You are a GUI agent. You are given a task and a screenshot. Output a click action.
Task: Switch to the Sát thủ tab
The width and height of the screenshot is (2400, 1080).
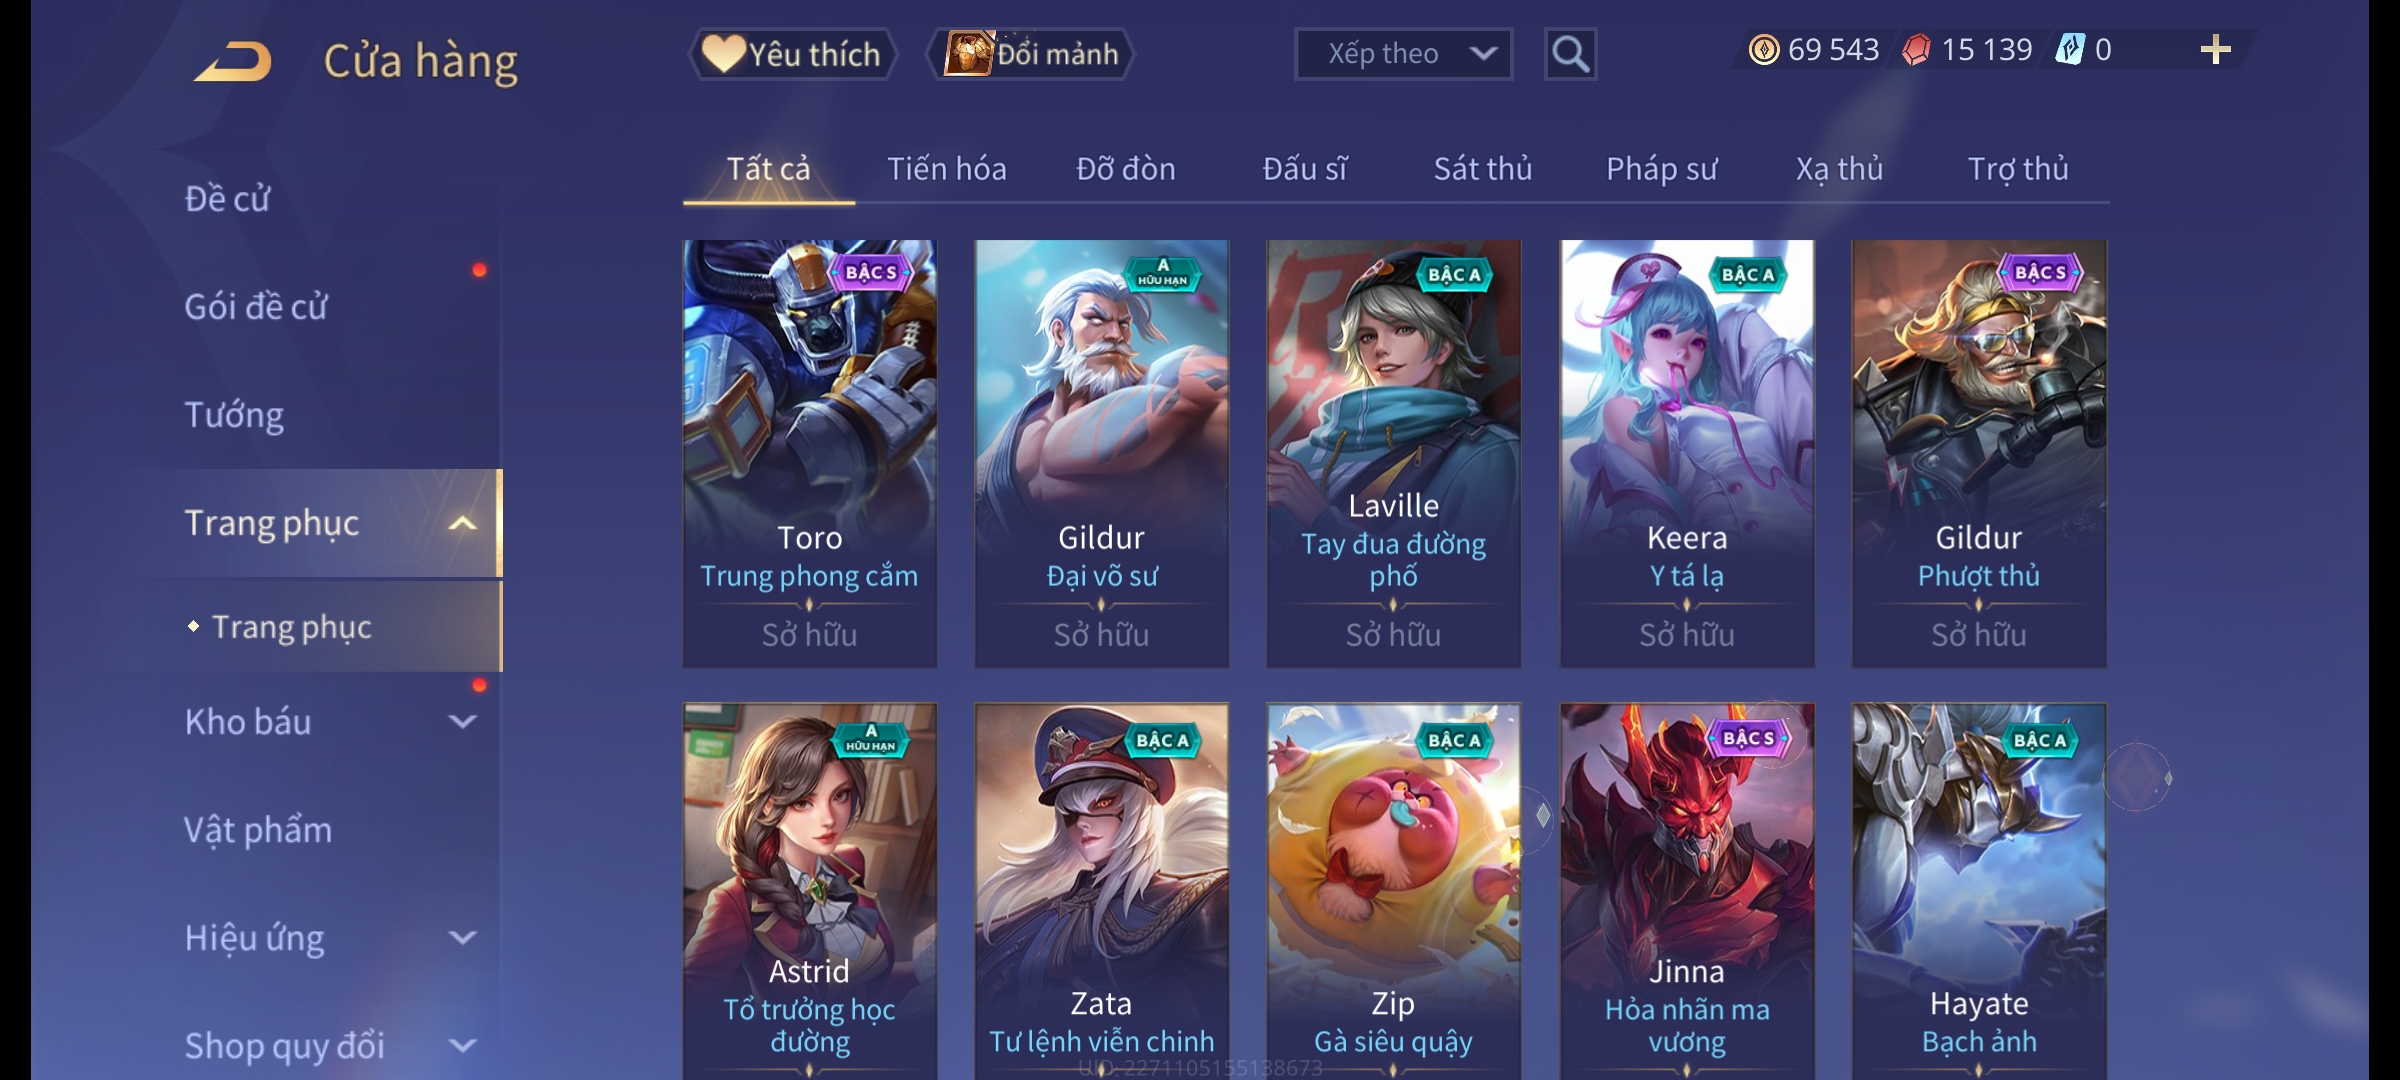1483,169
